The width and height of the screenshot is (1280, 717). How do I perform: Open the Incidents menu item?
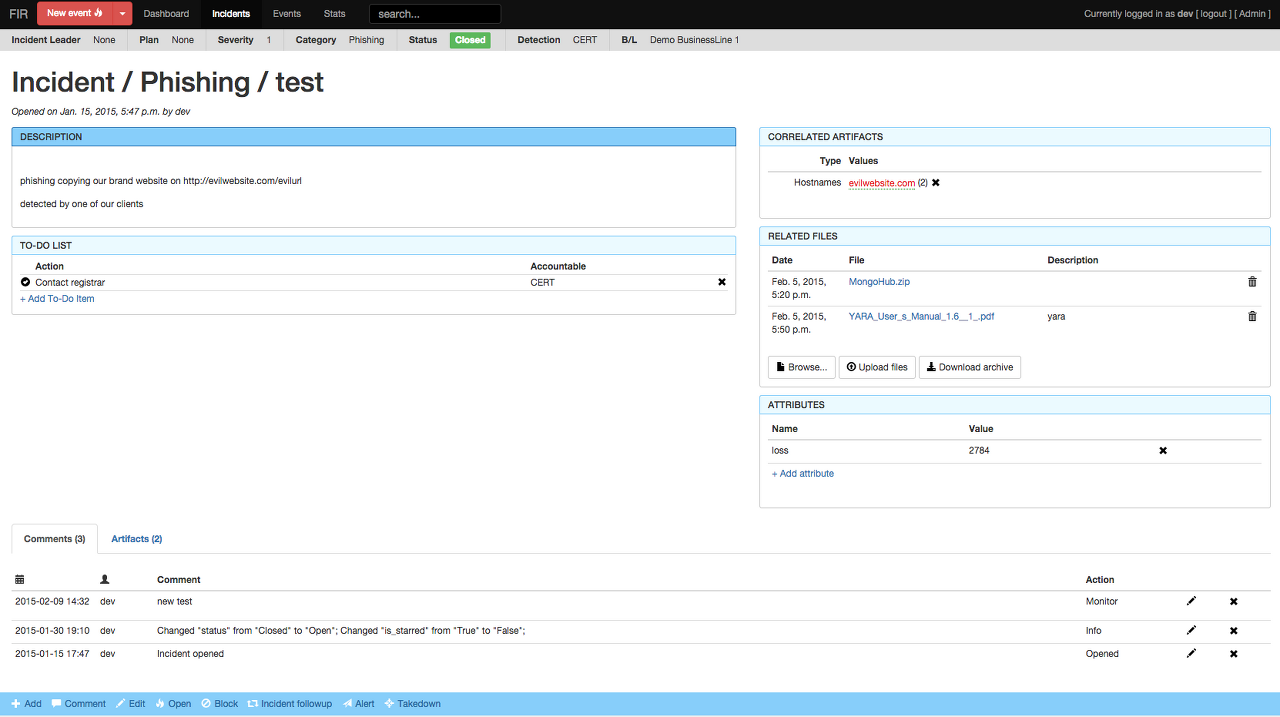point(231,14)
